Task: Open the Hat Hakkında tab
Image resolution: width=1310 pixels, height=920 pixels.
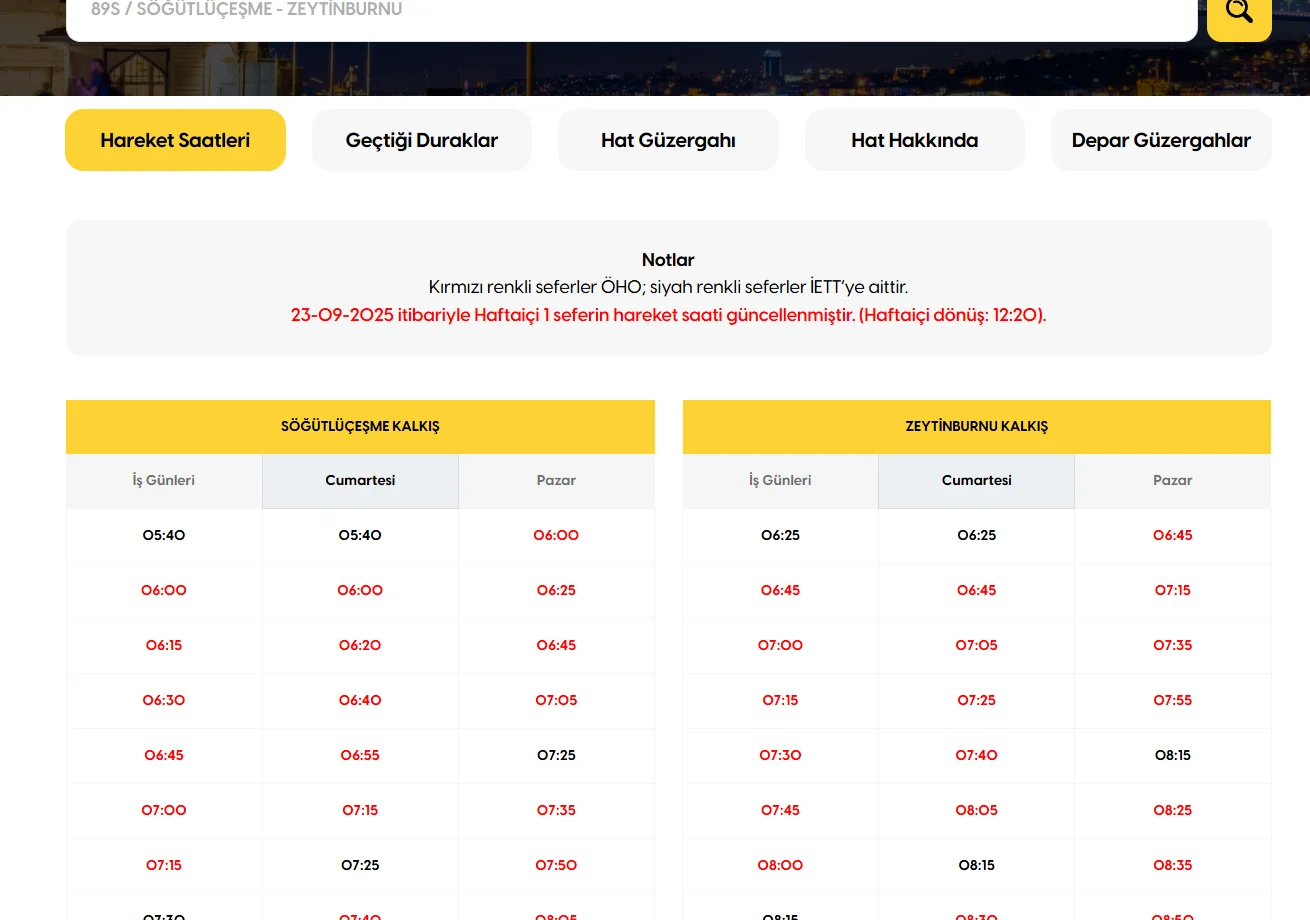Action: pyautogui.click(x=914, y=140)
